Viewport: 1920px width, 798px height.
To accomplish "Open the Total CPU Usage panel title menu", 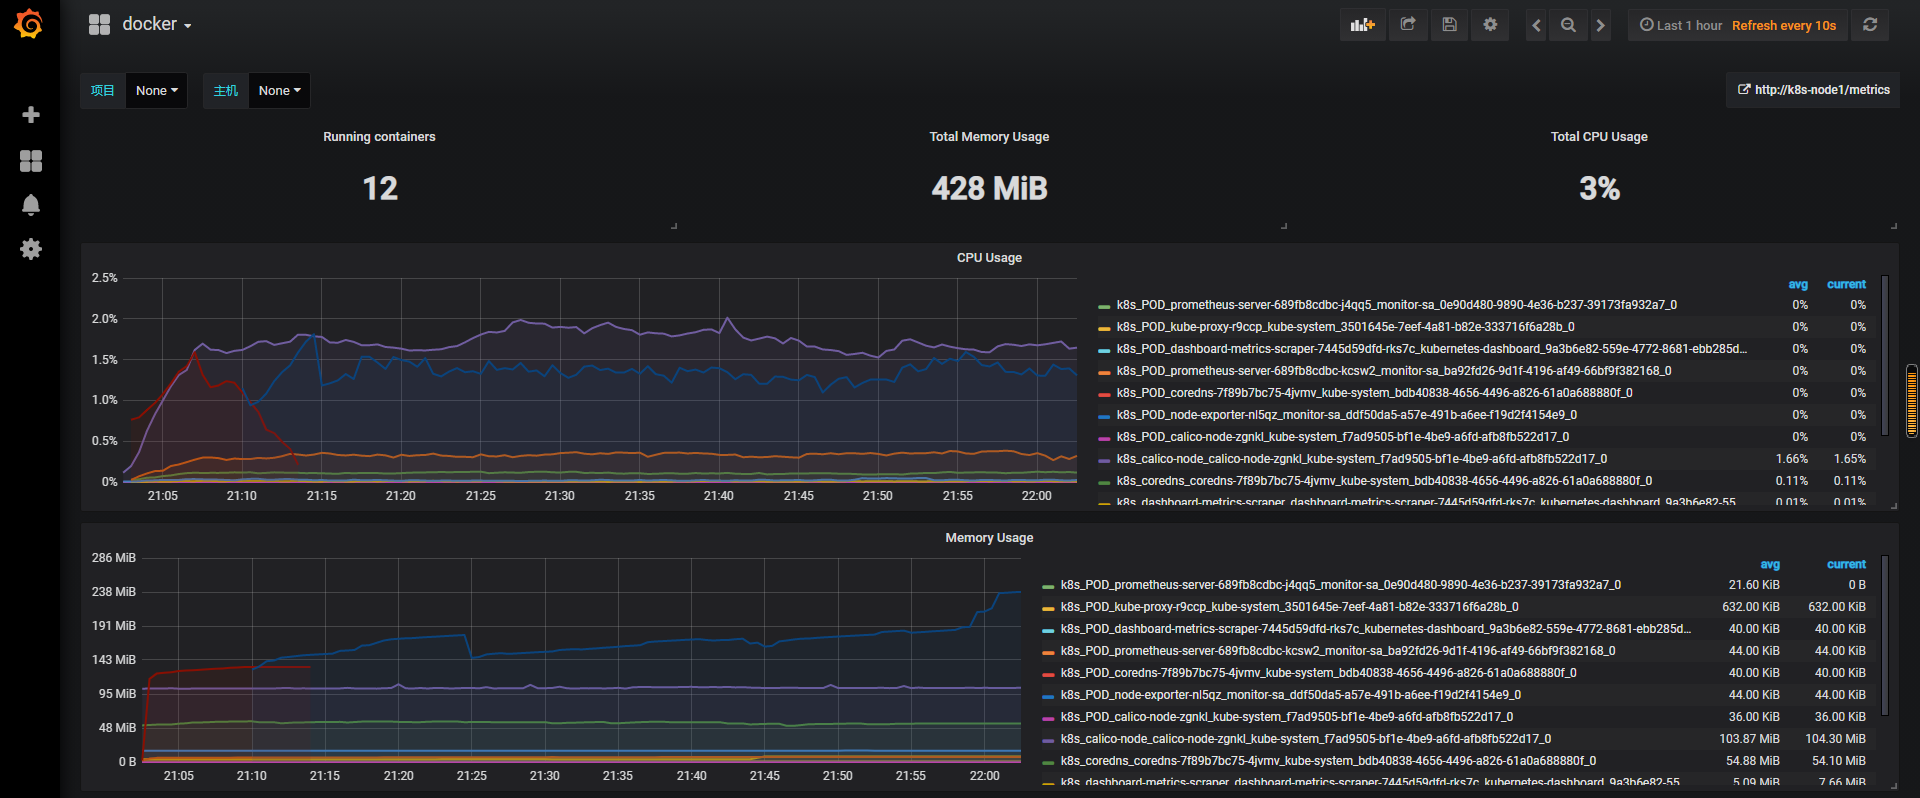I will pos(1599,137).
